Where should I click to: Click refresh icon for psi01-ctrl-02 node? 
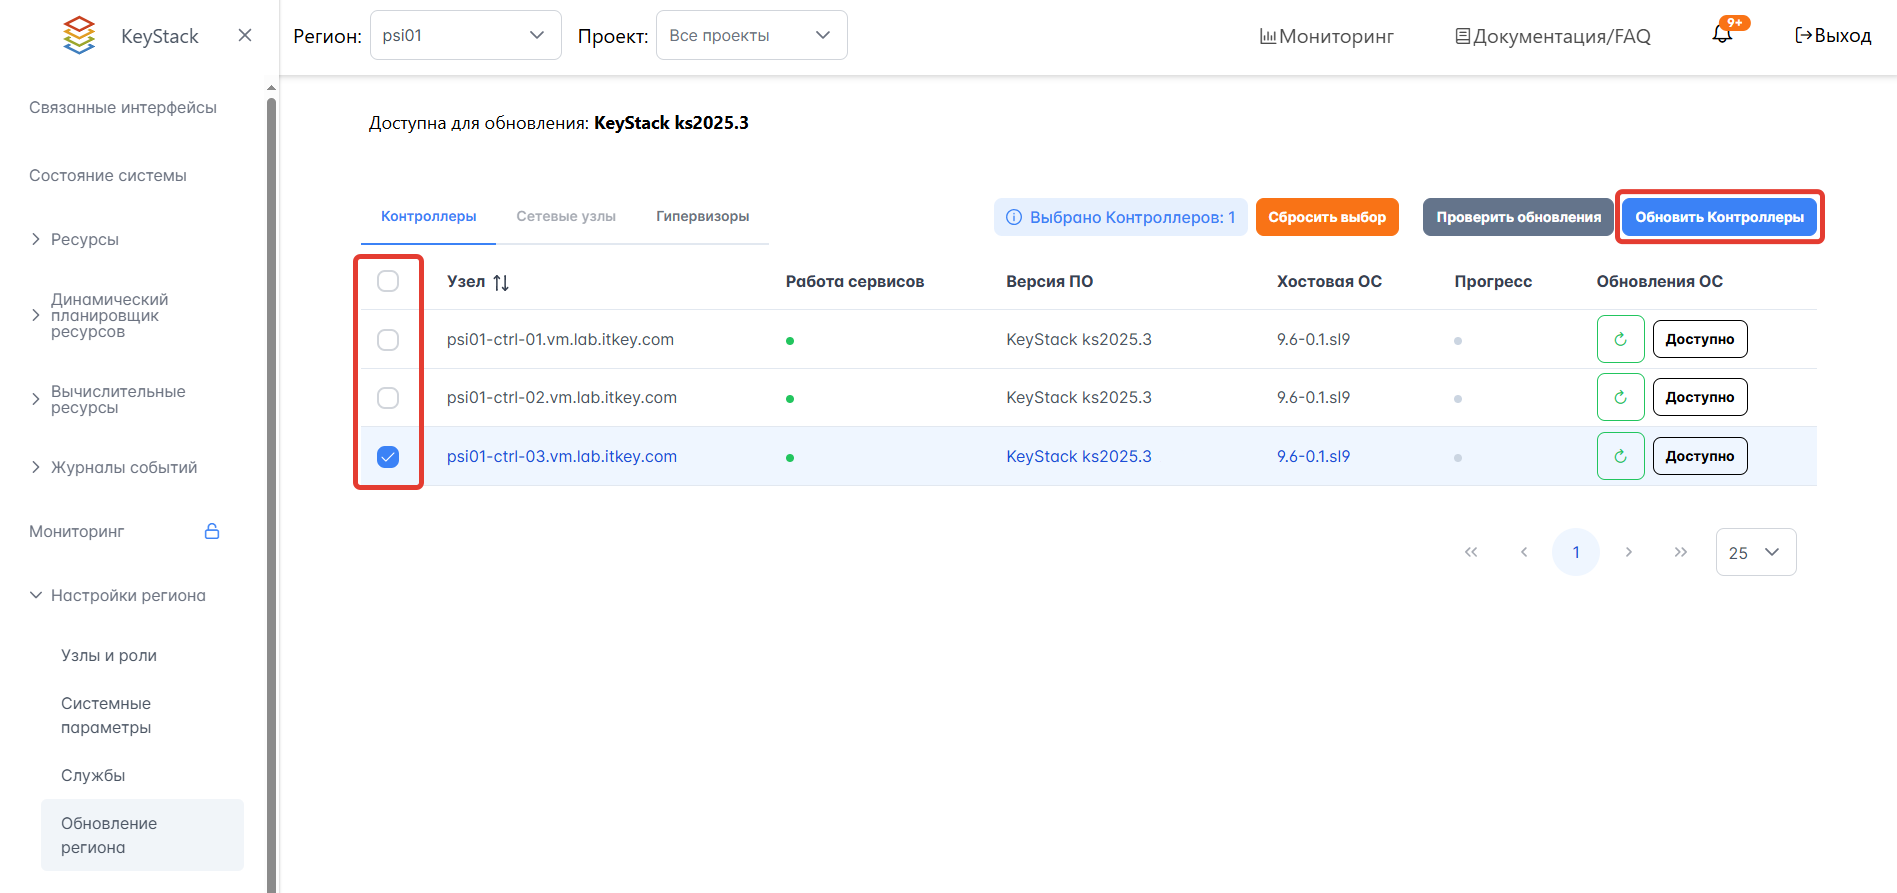1620,397
